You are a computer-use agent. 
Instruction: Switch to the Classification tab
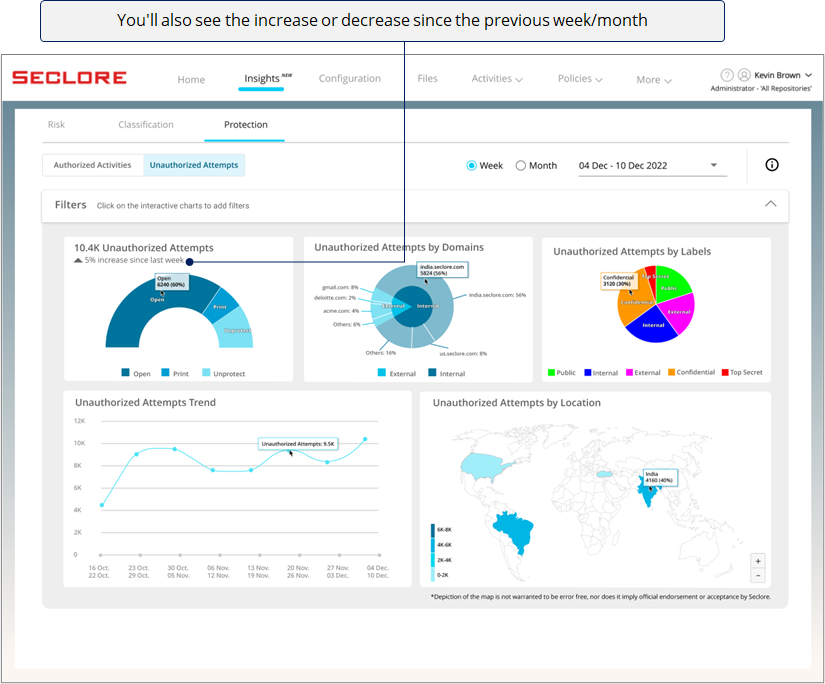click(x=146, y=125)
